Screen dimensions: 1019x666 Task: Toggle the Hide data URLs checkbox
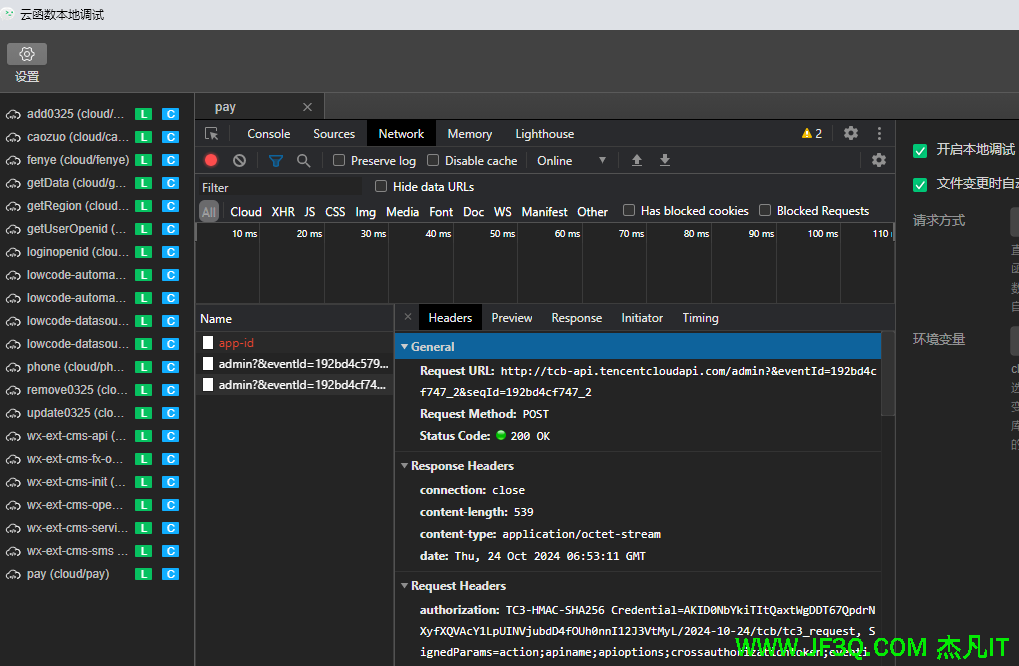pyautogui.click(x=381, y=186)
